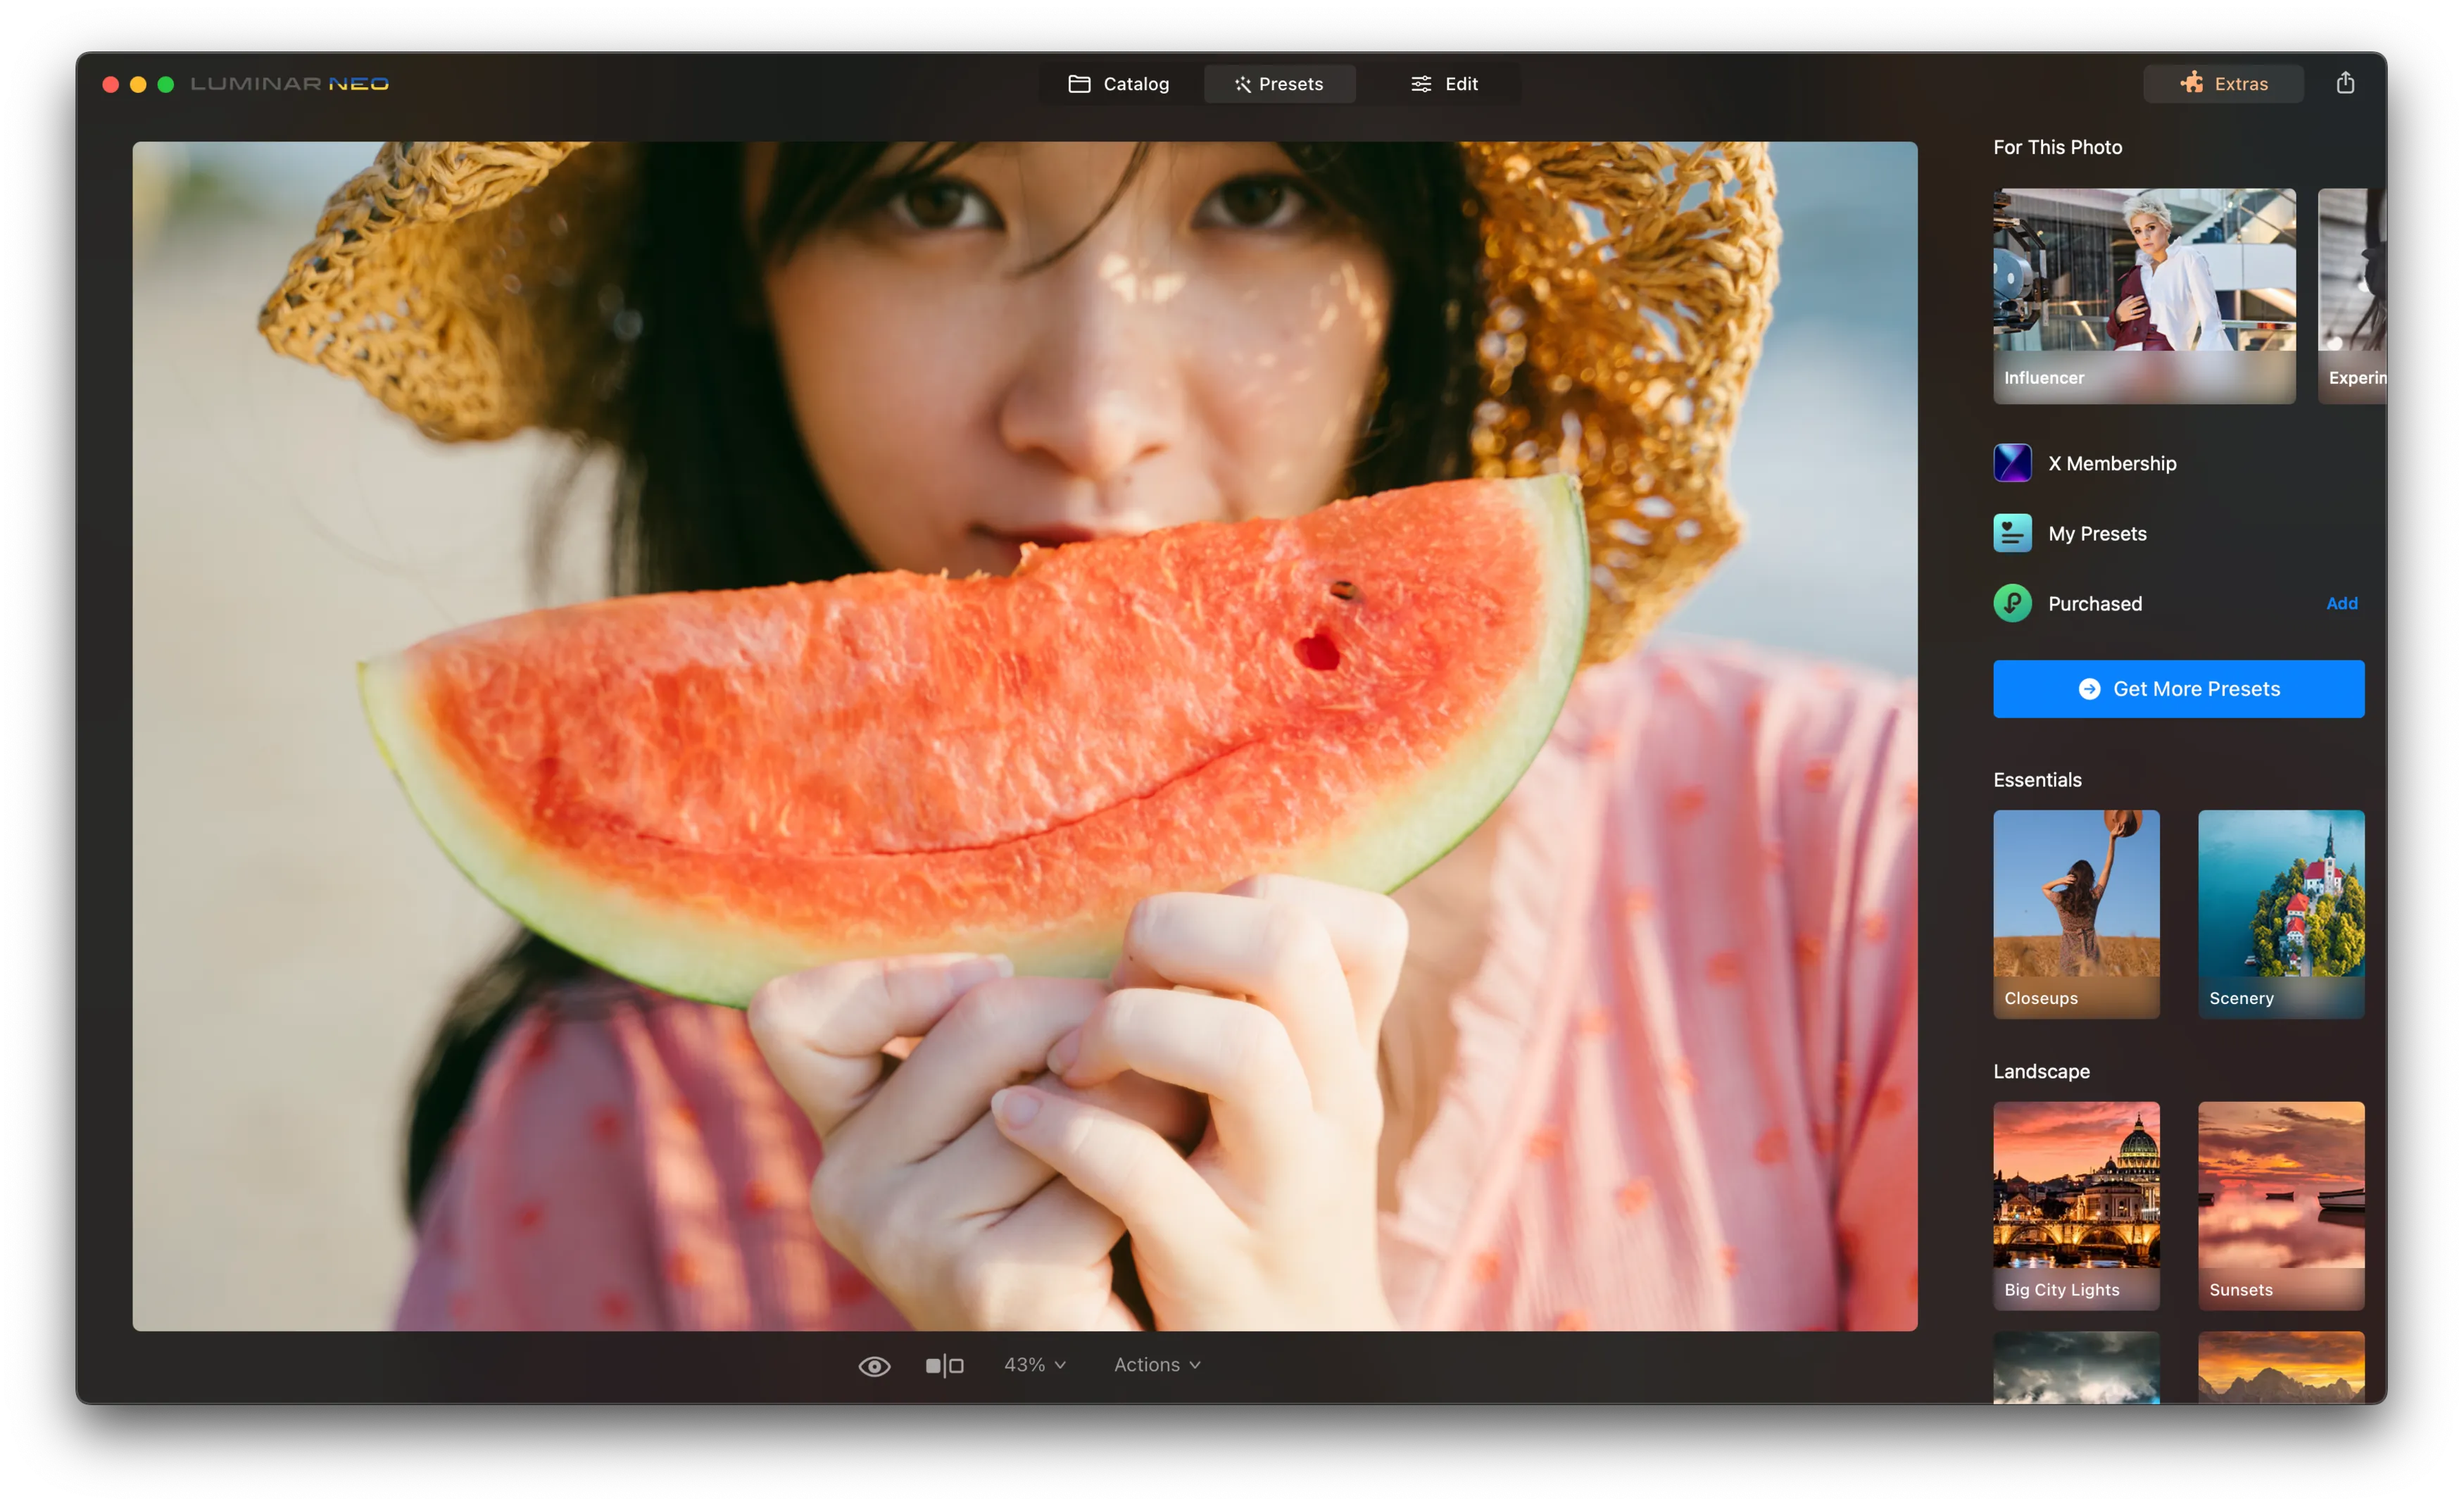Click the green Purchased icon
The image size is (2464, 1506).
click(x=2011, y=603)
